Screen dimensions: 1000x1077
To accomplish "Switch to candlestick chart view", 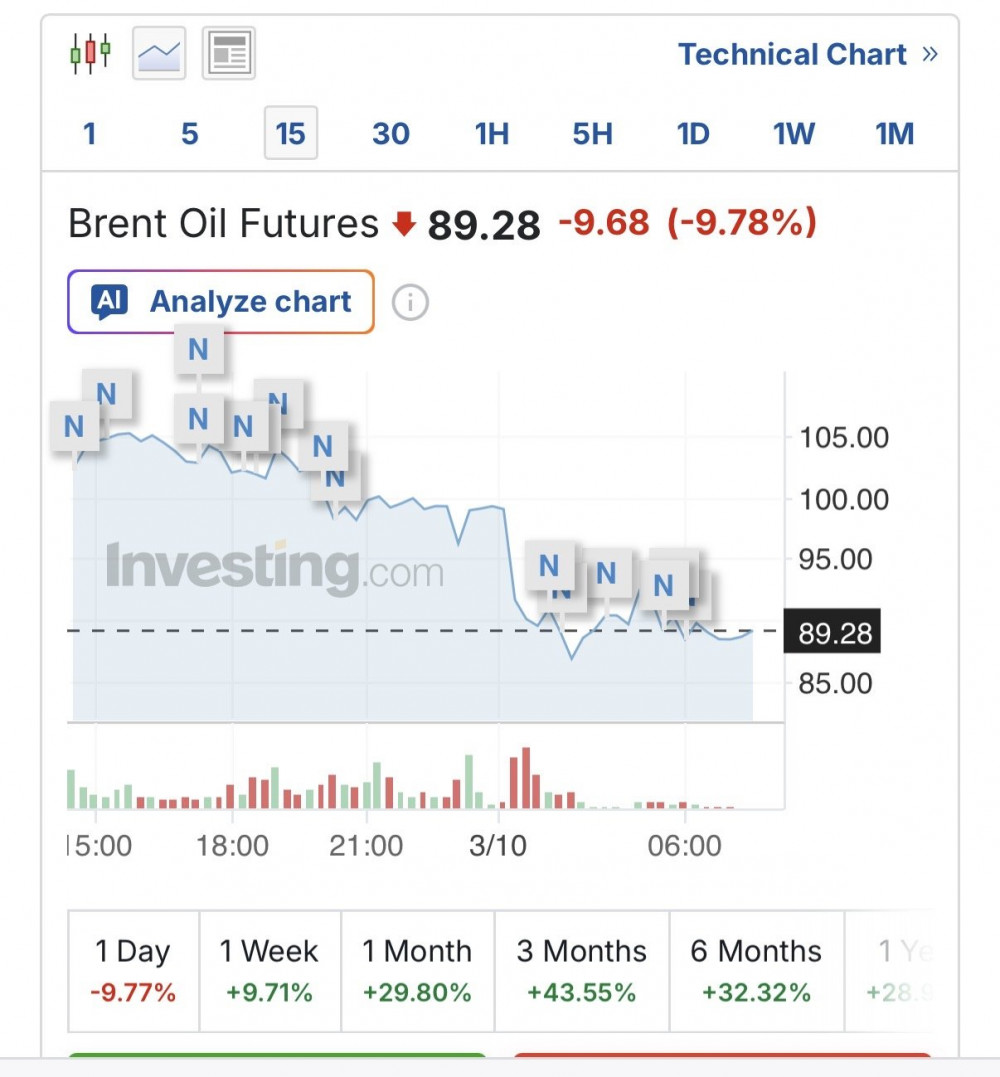I will coord(90,53).
